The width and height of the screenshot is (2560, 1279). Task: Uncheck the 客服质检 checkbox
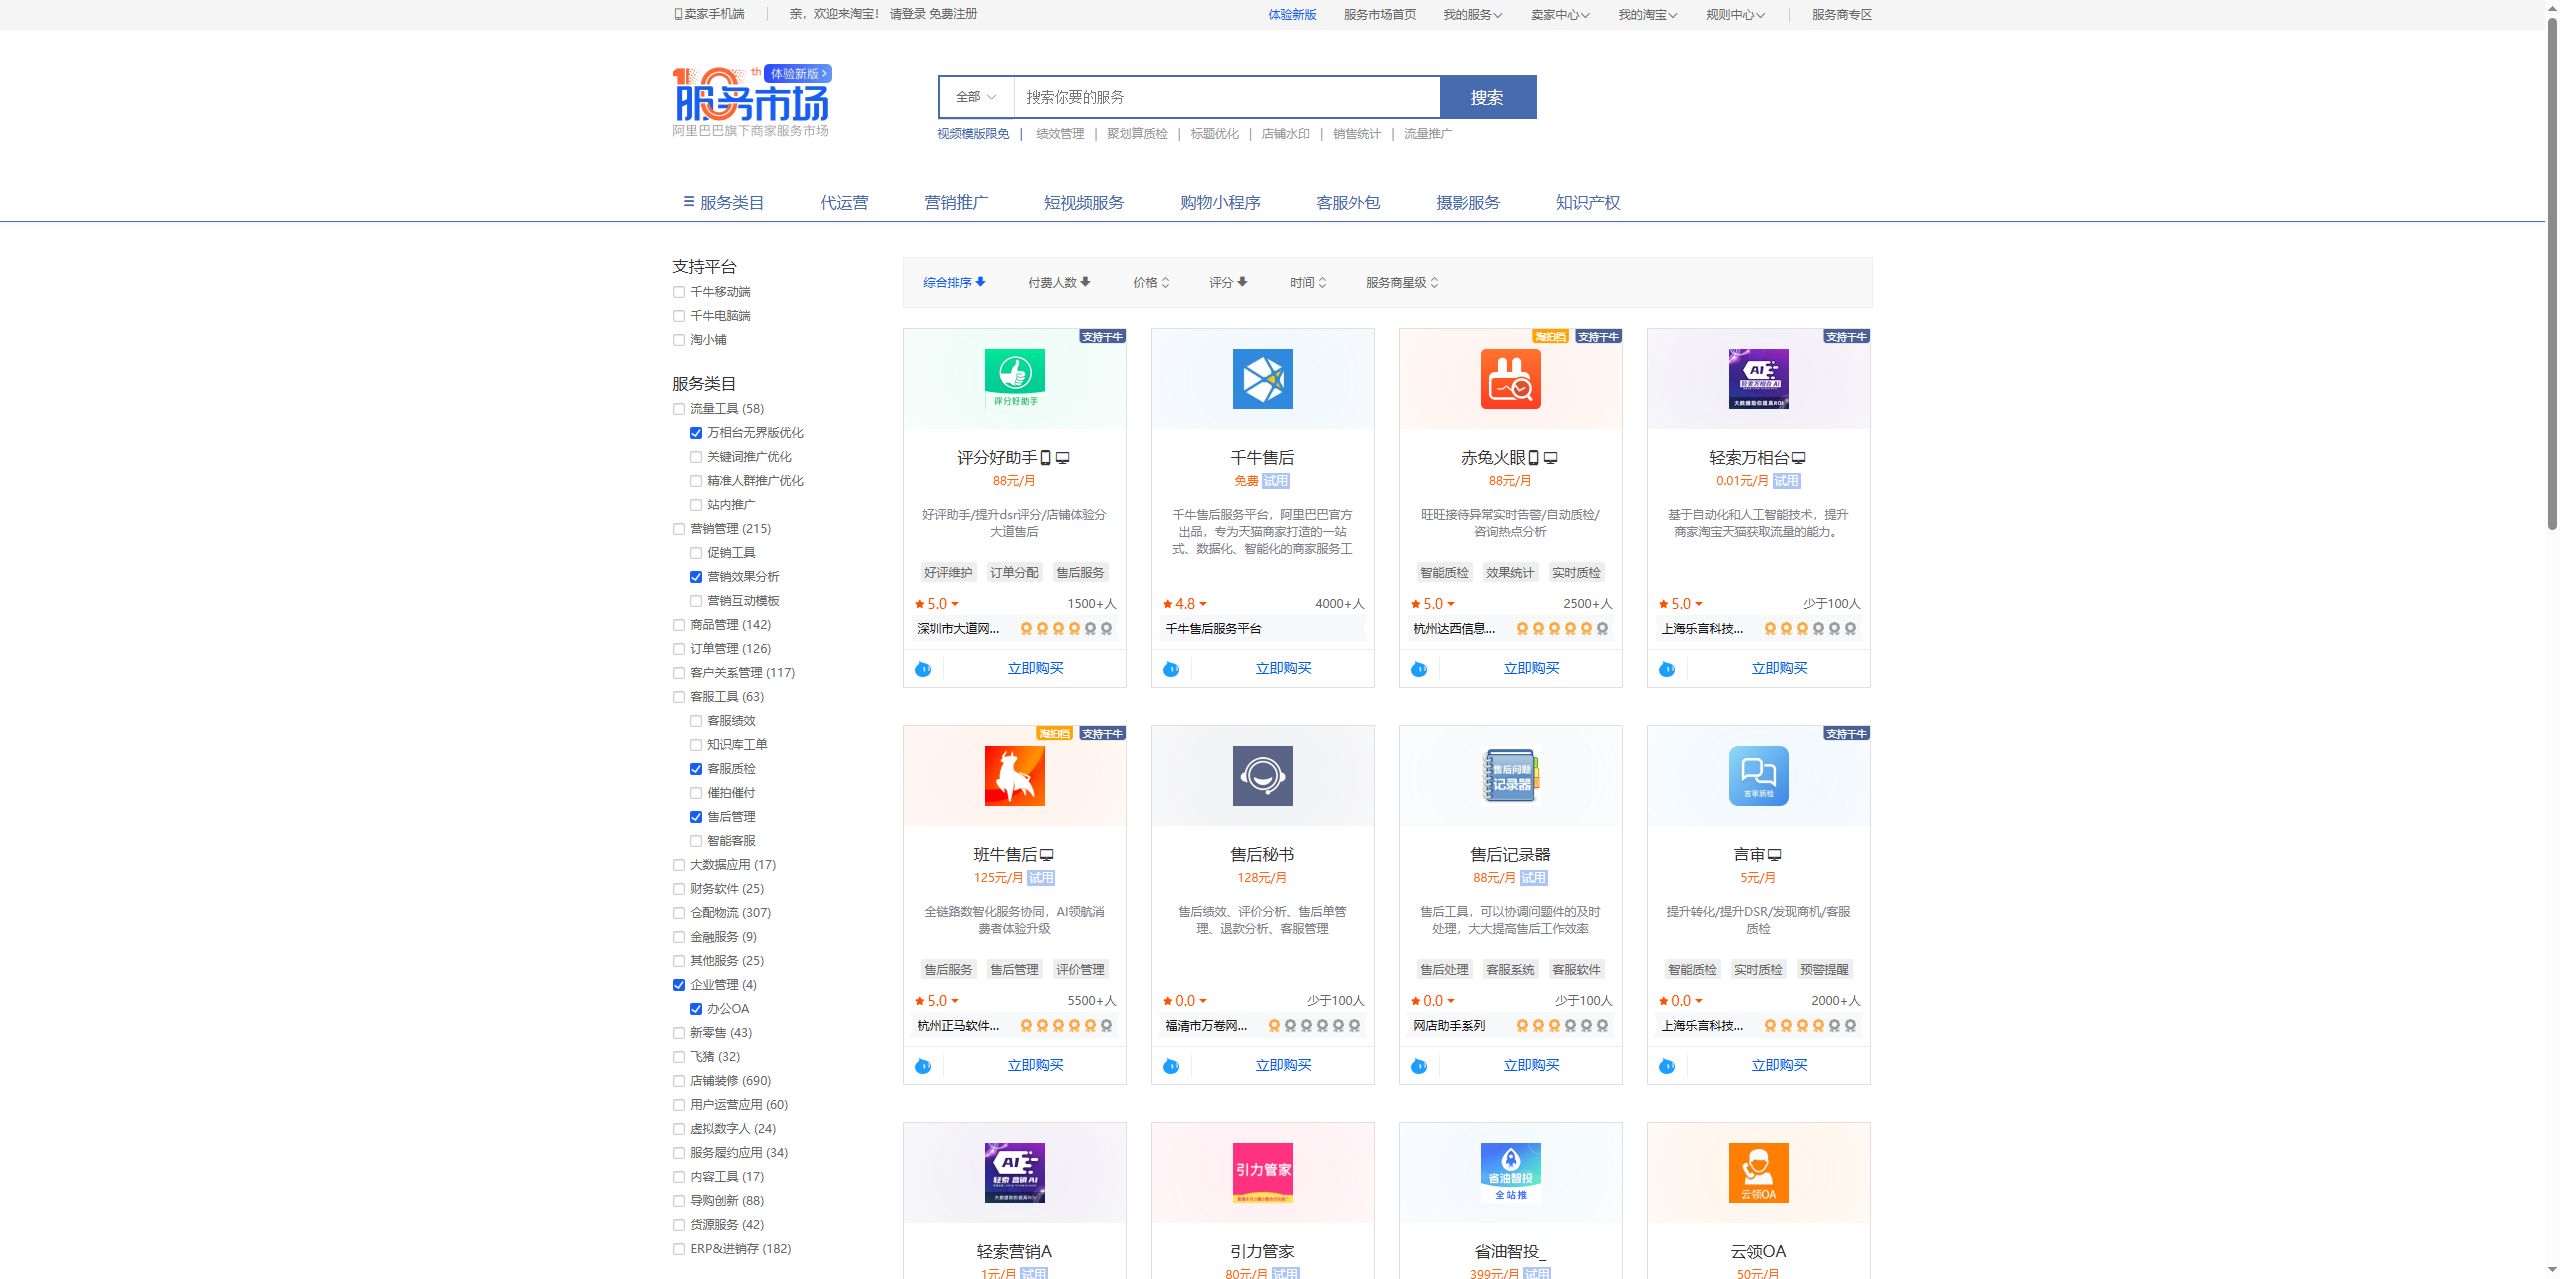(x=696, y=769)
